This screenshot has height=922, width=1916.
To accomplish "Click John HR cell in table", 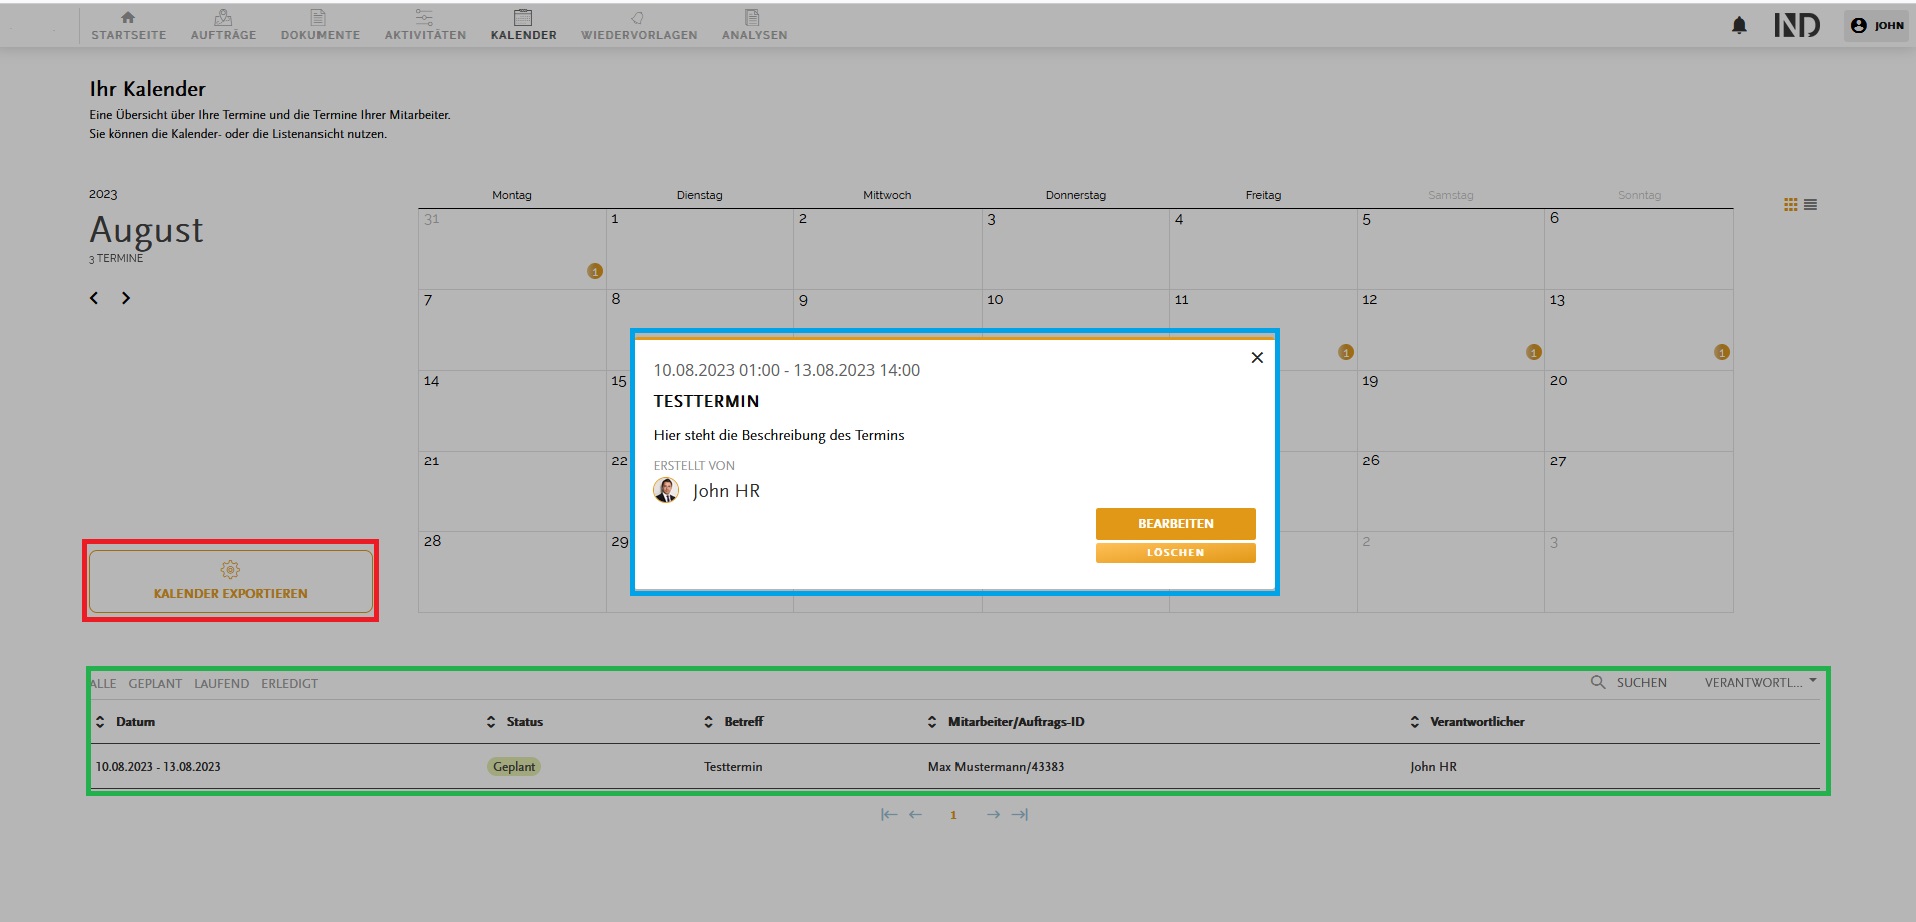I will point(1433,767).
